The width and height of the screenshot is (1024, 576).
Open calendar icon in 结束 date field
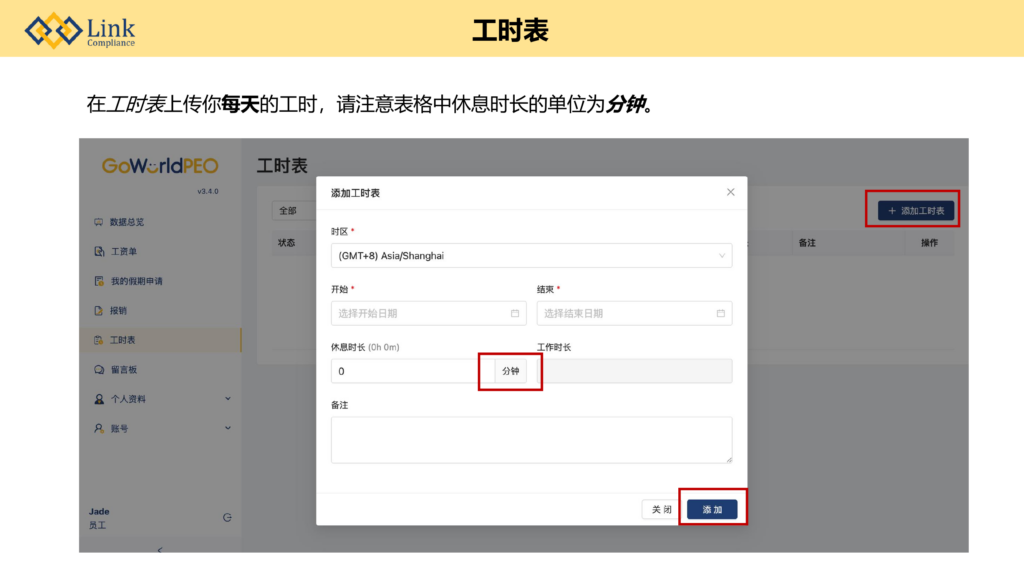coord(720,313)
